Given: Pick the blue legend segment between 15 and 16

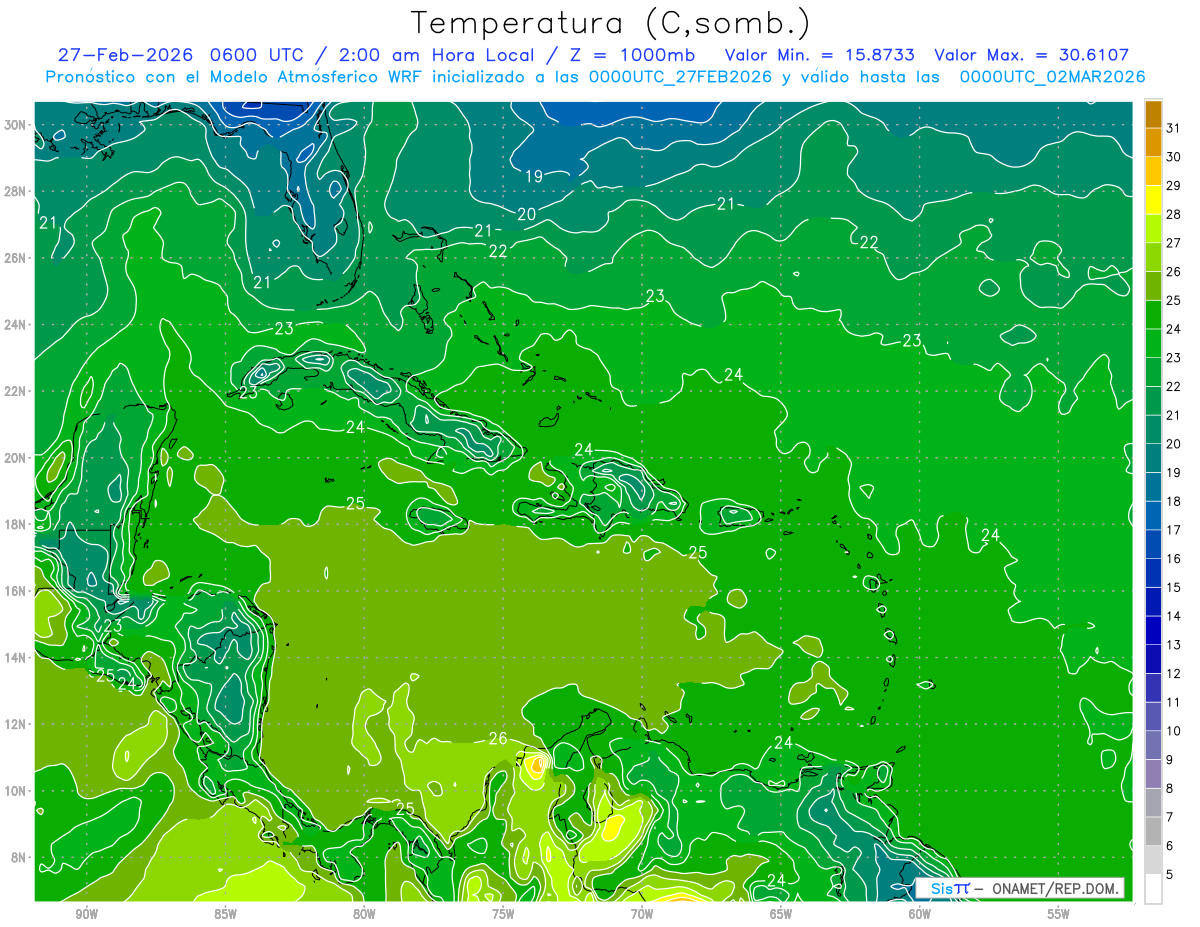Looking at the screenshot, I should [x=1153, y=573].
